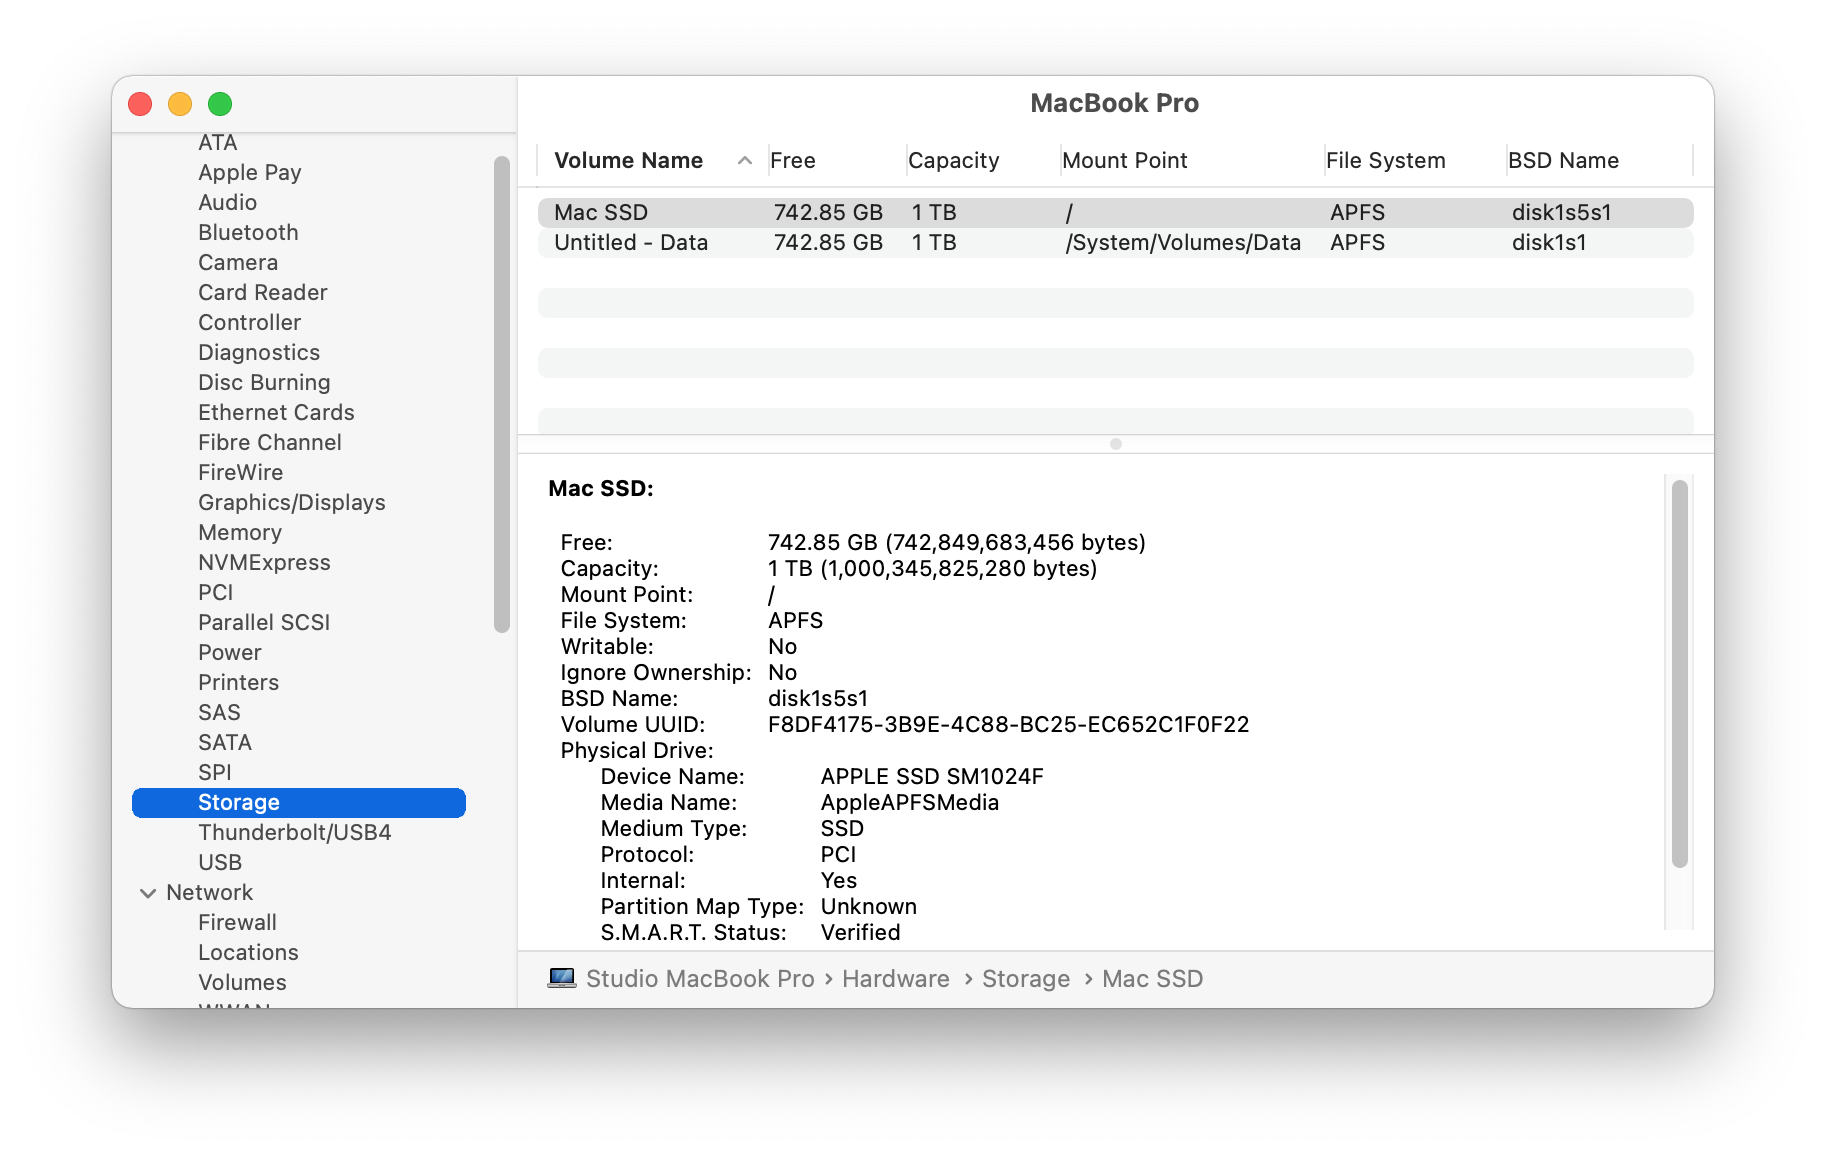1826x1156 pixels.
Task: Click the split pane divider handle
Action: coord(1116,444)
